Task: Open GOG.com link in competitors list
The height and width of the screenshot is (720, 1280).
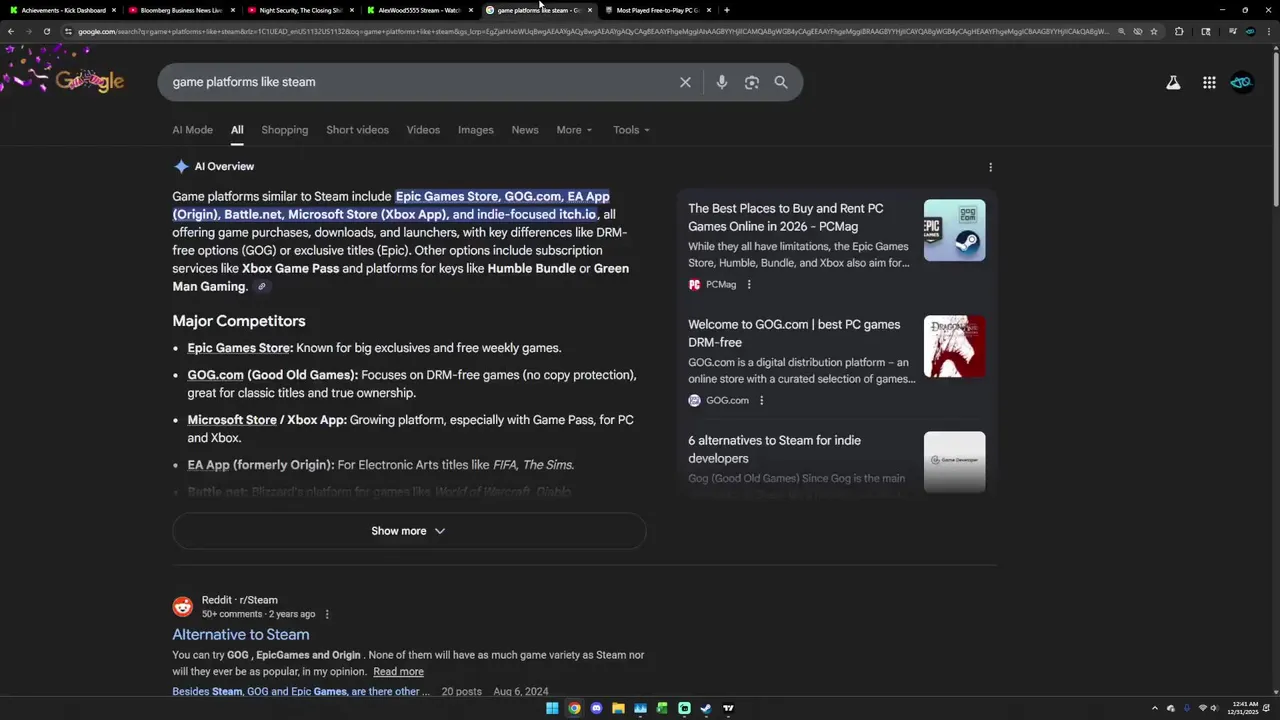Action: (215, 375)
